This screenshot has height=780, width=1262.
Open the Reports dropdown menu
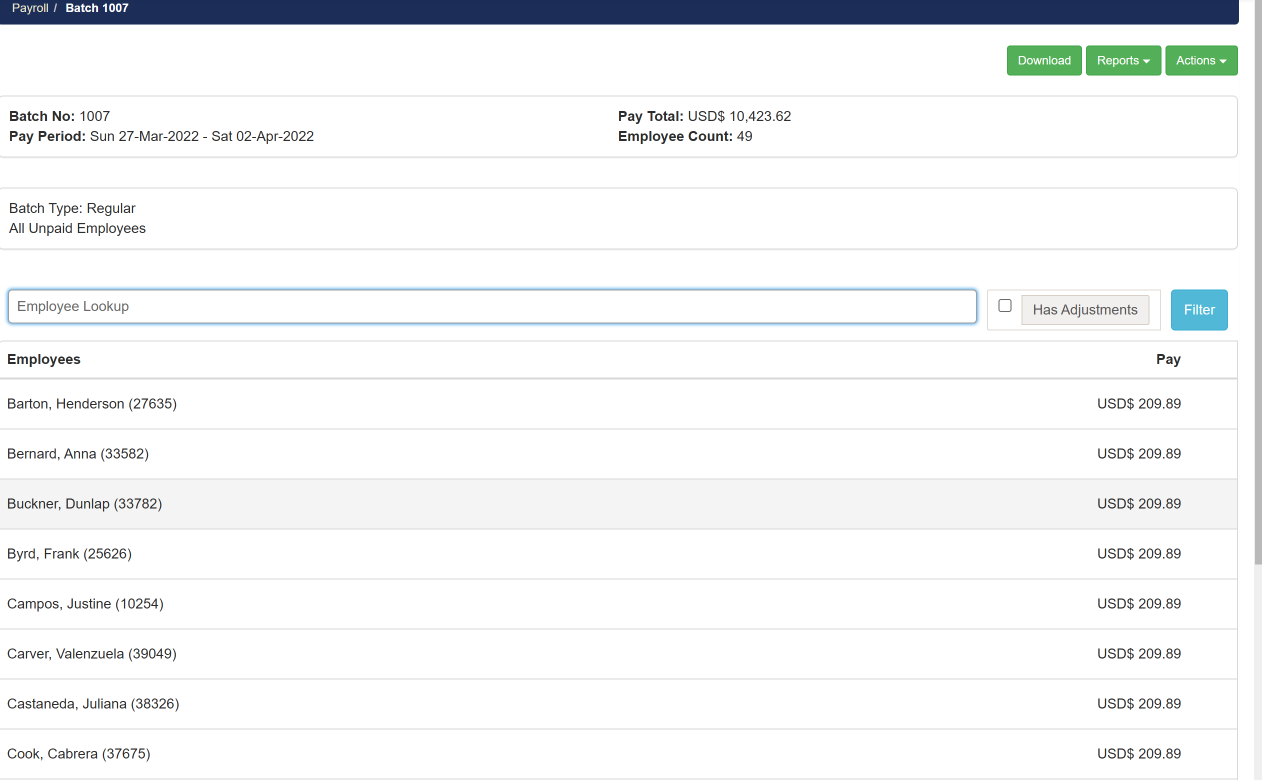[1123, 60]
